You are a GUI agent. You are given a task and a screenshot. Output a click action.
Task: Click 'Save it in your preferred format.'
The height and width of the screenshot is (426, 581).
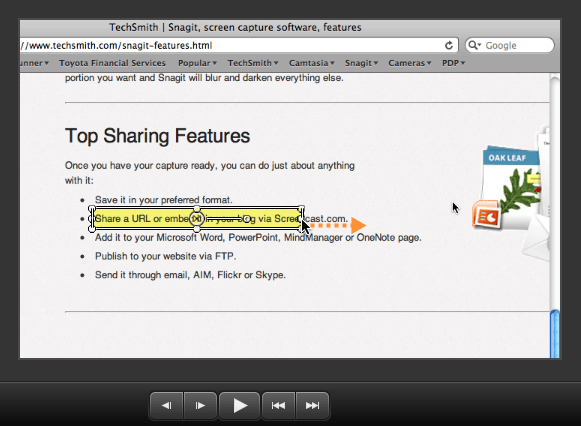(x=163, y=200)
